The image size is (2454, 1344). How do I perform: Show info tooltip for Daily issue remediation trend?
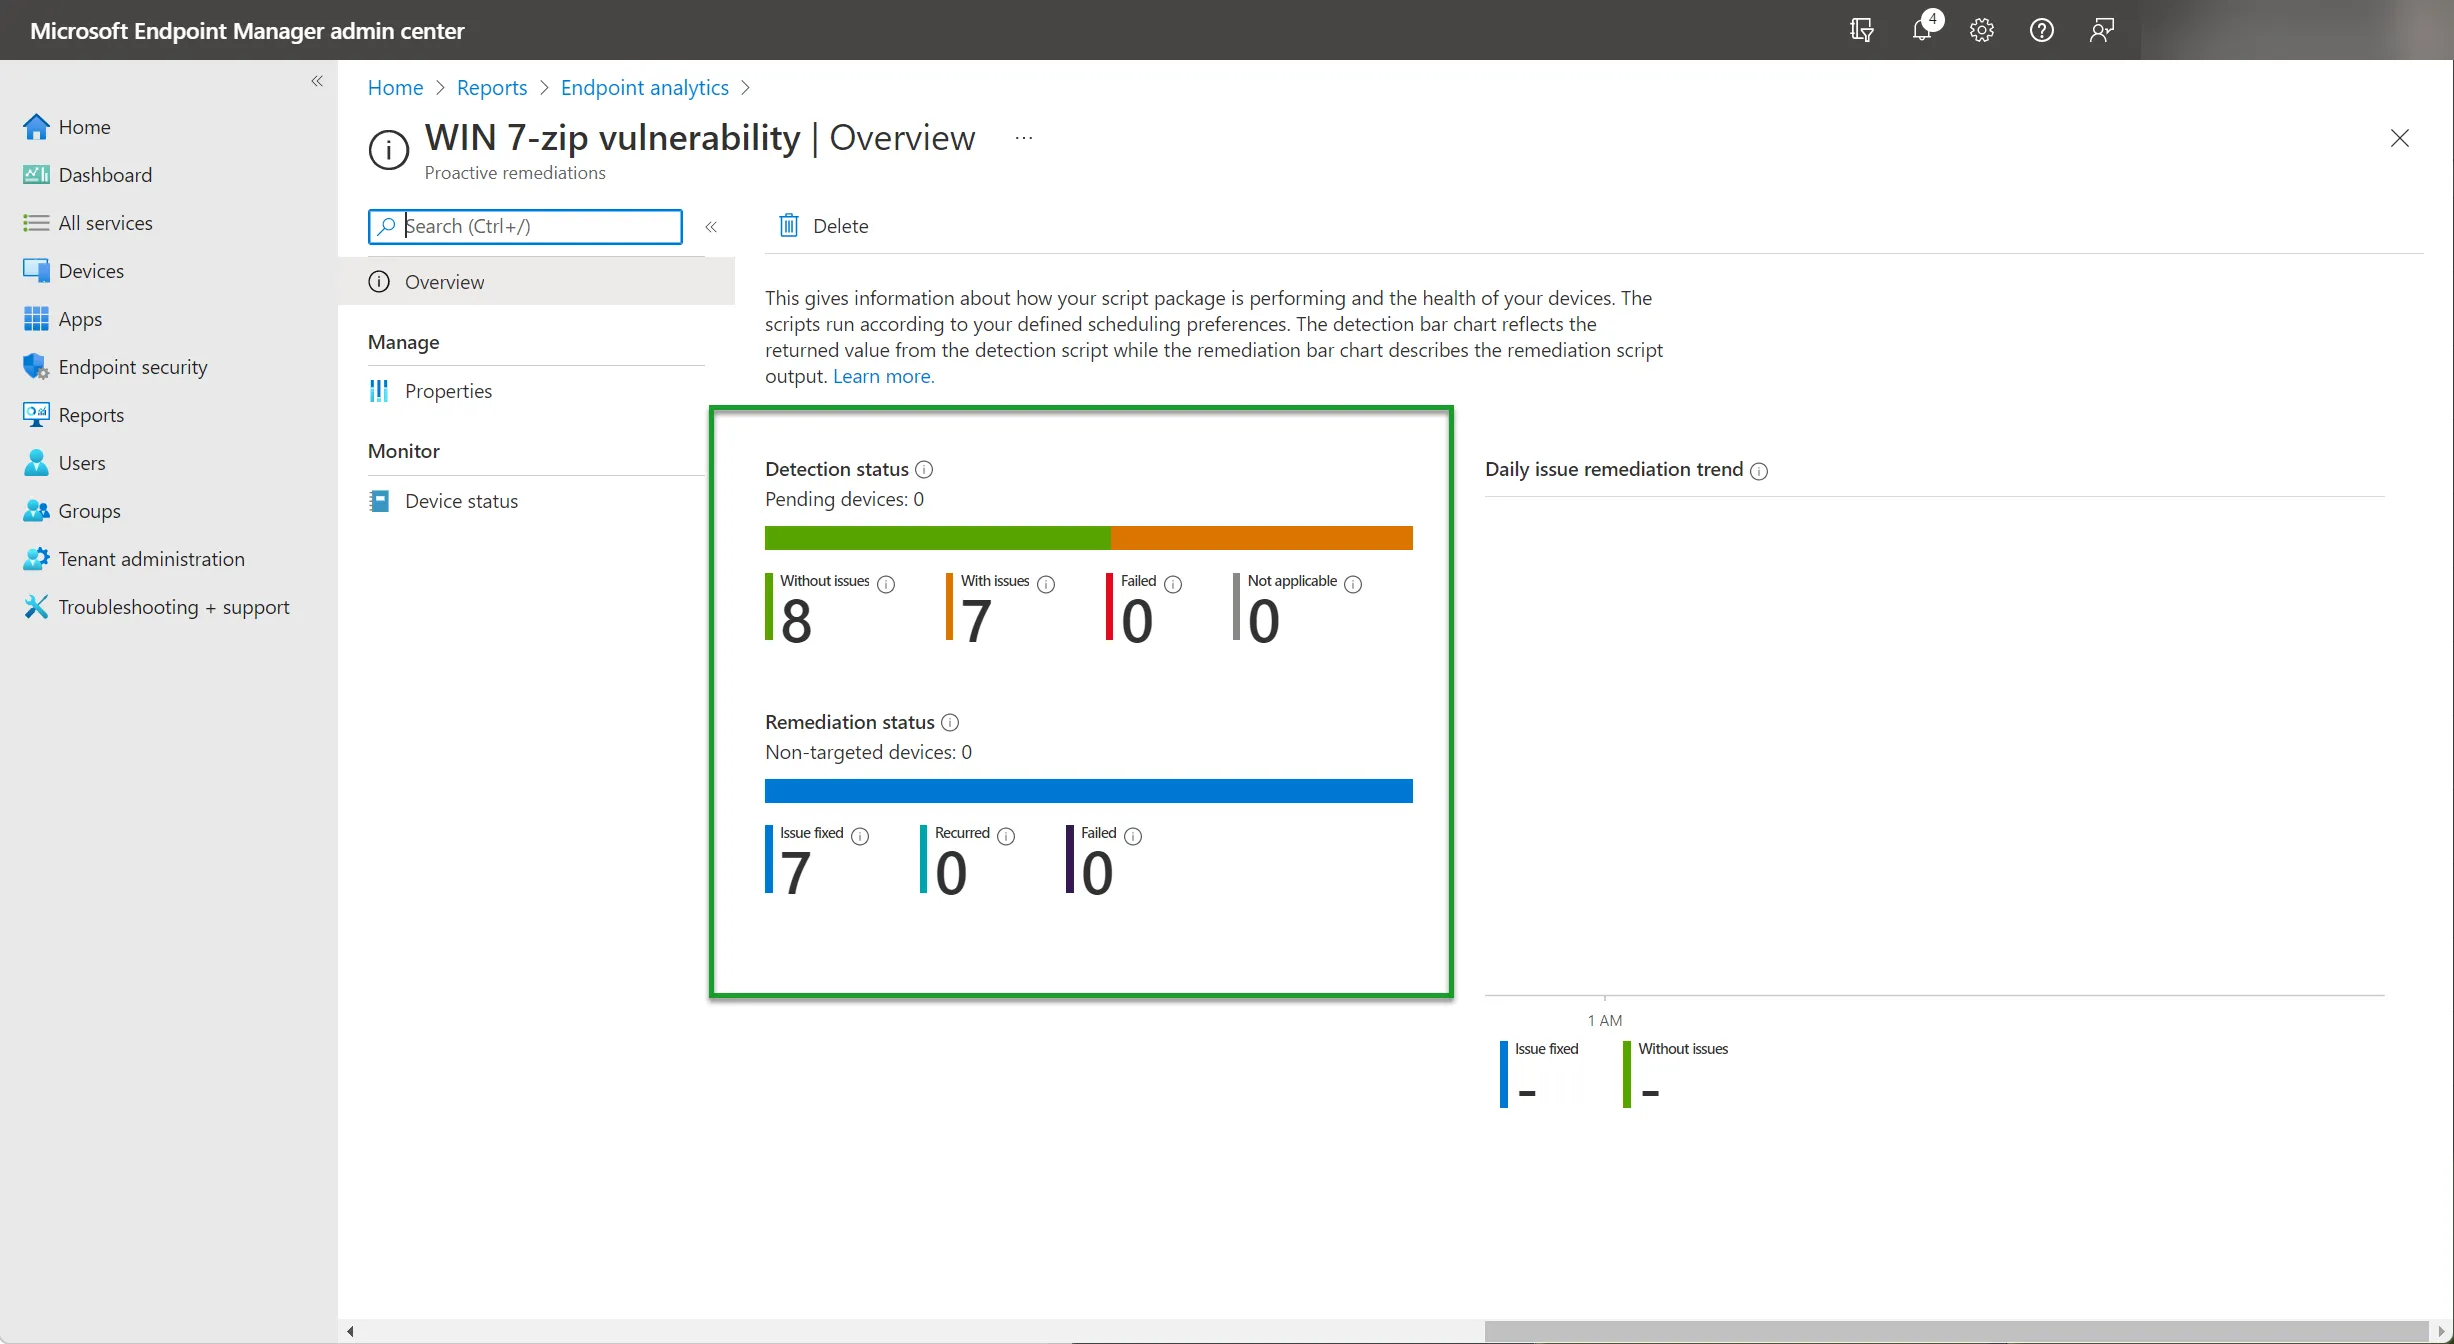tap(1759, 471)
